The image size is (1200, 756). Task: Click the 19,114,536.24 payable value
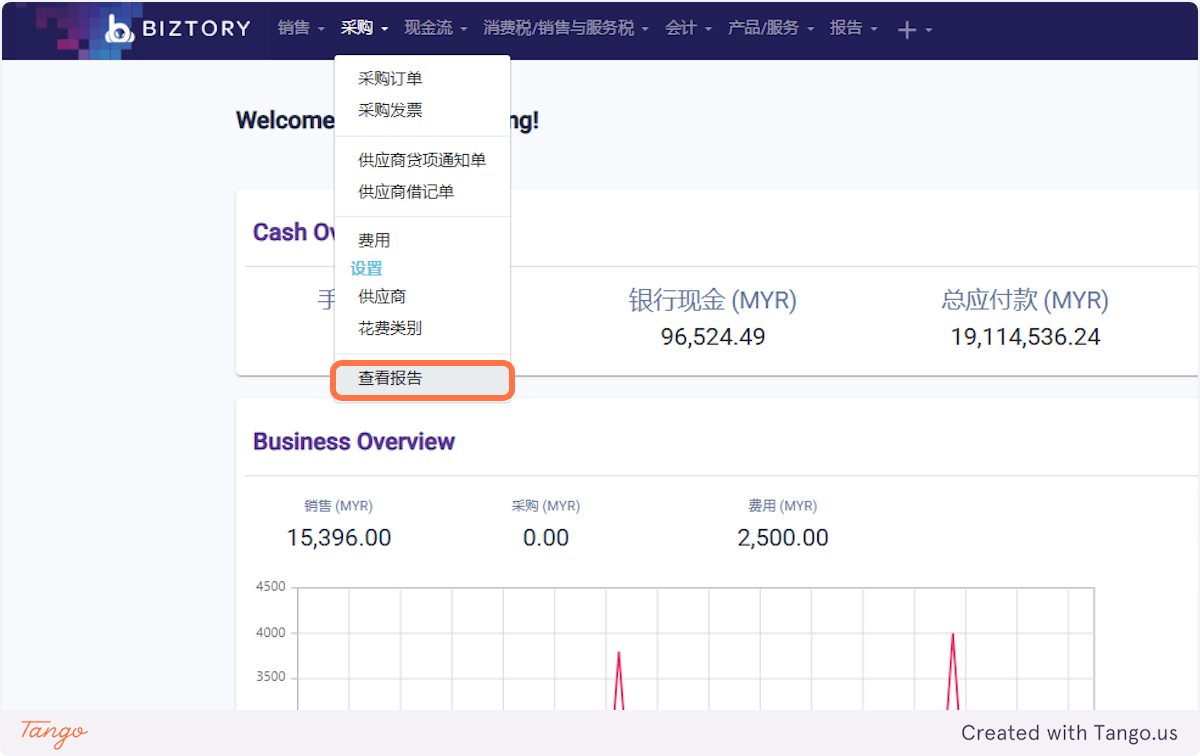pos(1025,337)
